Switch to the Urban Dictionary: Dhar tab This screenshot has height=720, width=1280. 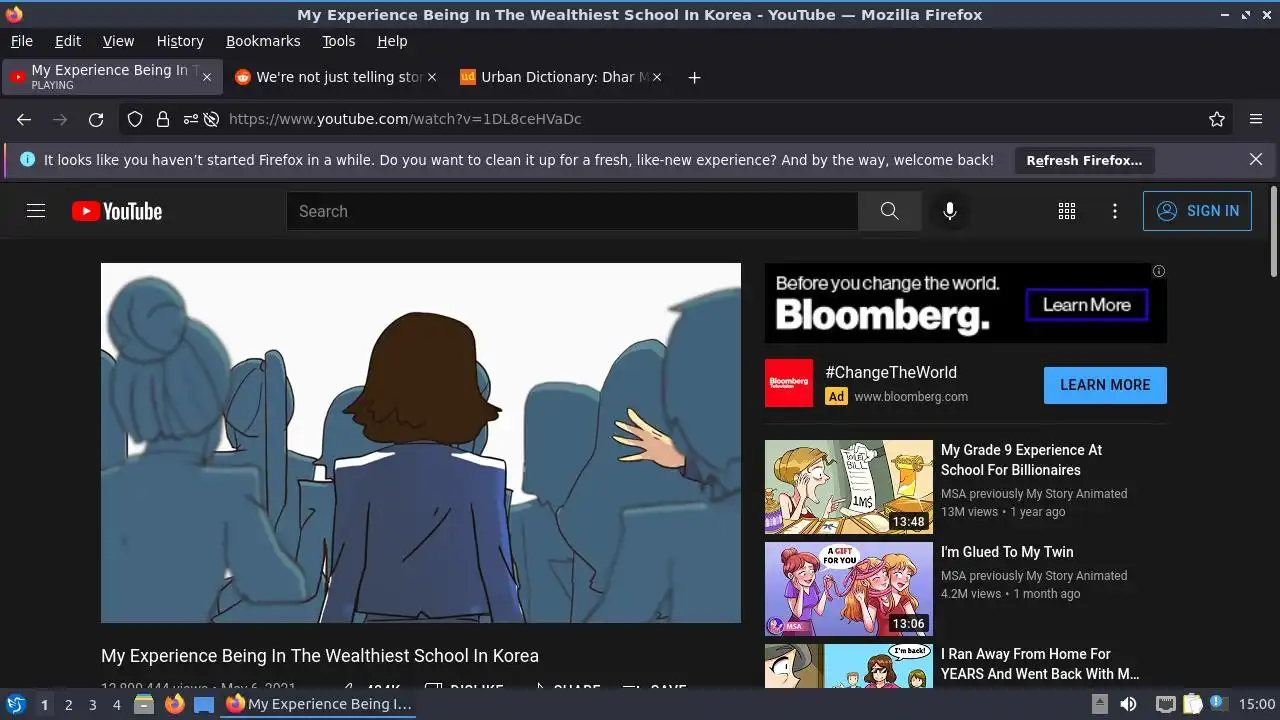[x=562, y=77]
